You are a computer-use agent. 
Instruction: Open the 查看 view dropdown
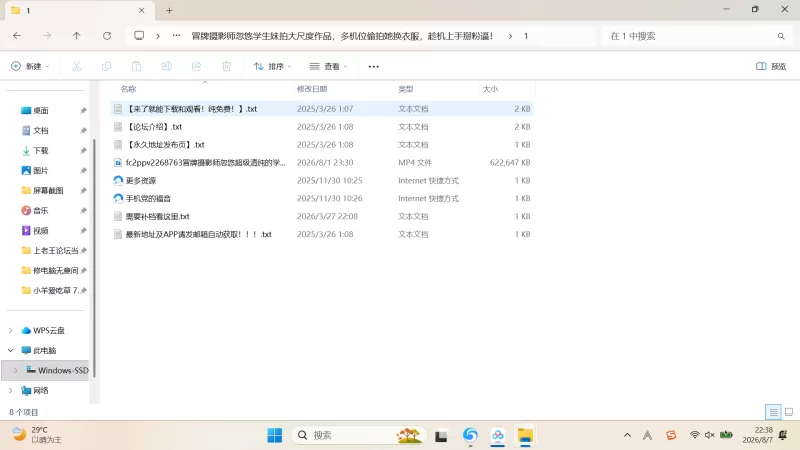point(329,66)
